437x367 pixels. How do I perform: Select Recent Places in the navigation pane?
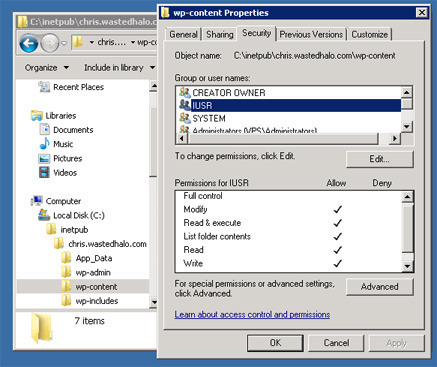coord(78,87)
